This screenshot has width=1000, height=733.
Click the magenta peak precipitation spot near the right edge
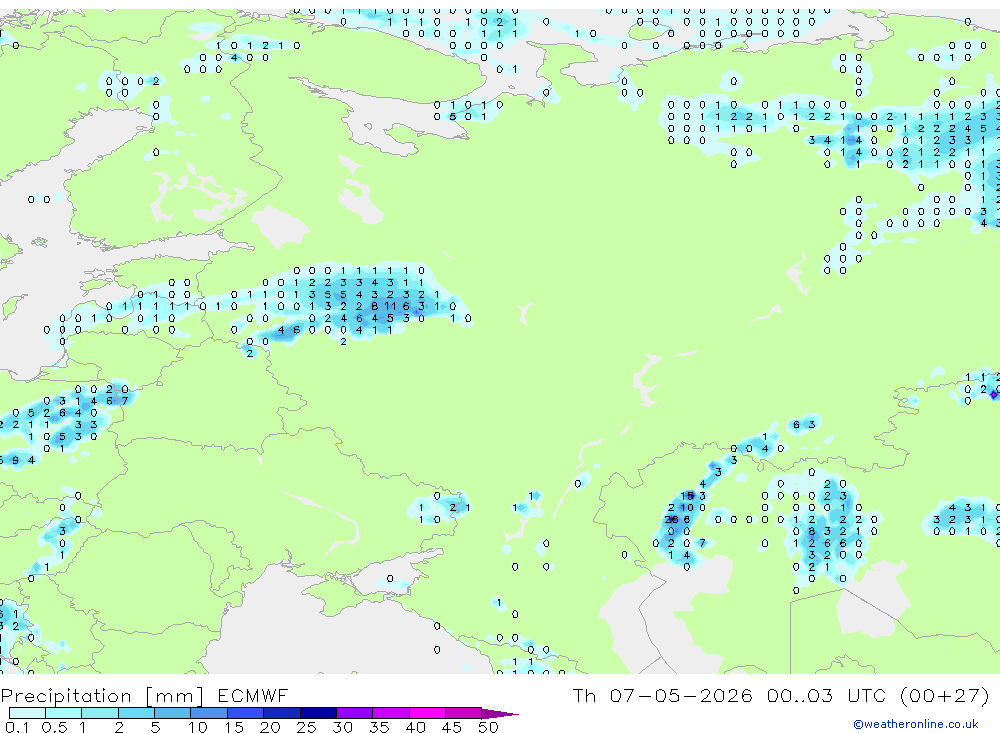994,395
